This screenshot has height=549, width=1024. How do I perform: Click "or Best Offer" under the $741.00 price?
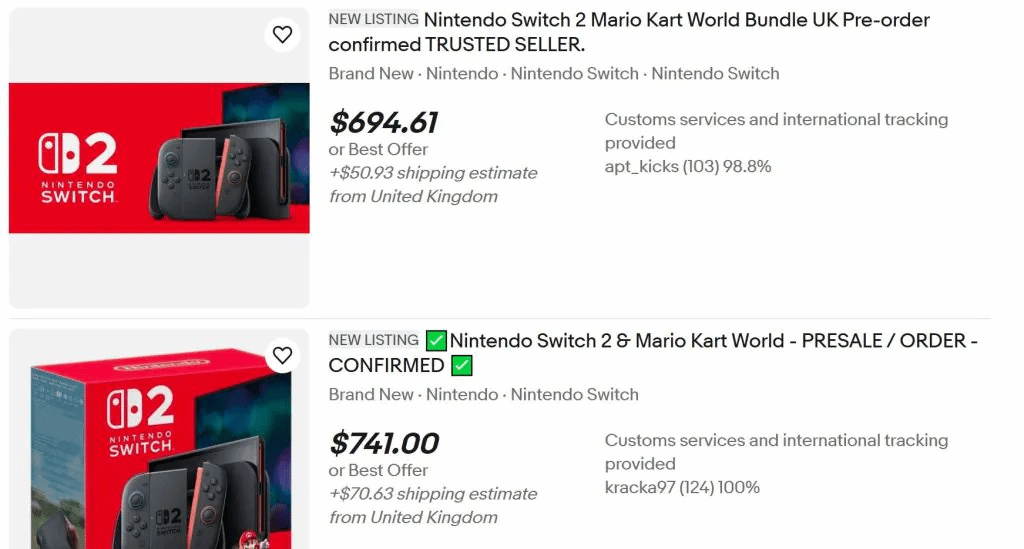pos(378,470)
